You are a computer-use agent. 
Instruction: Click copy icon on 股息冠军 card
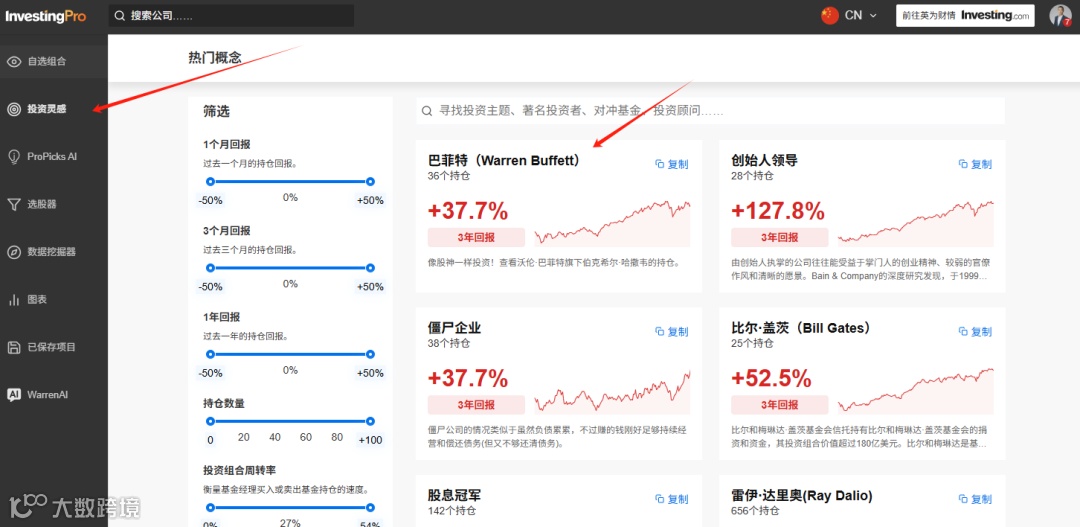659,499
